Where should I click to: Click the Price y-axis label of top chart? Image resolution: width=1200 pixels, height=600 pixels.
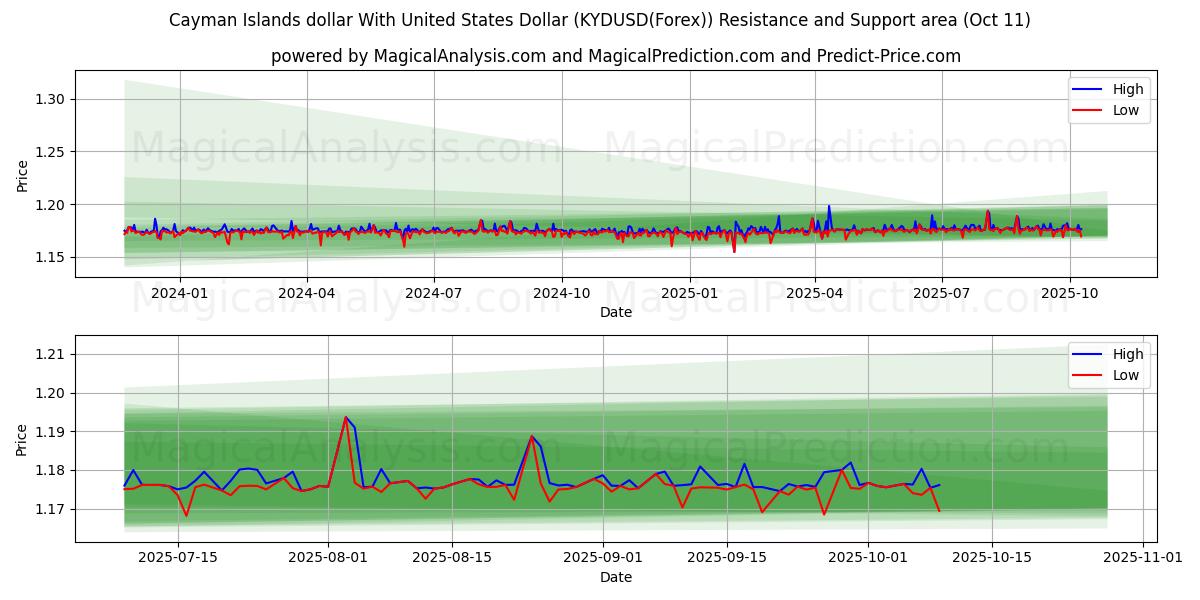(x=22, y=175)
